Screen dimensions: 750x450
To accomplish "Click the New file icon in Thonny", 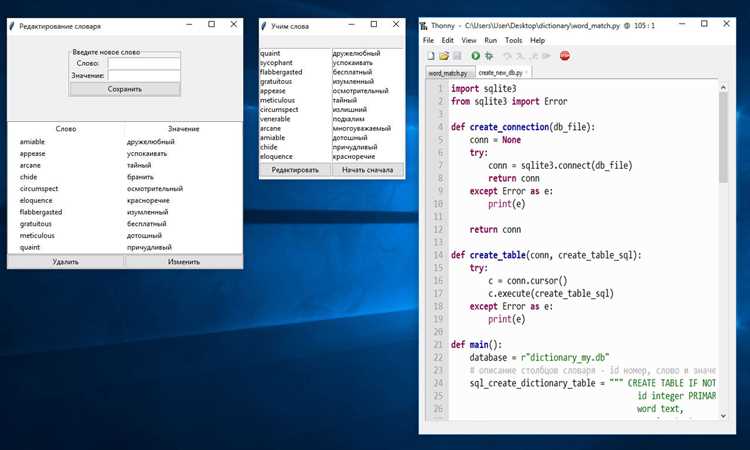I will pyautogui.click(x=431, y=56).
